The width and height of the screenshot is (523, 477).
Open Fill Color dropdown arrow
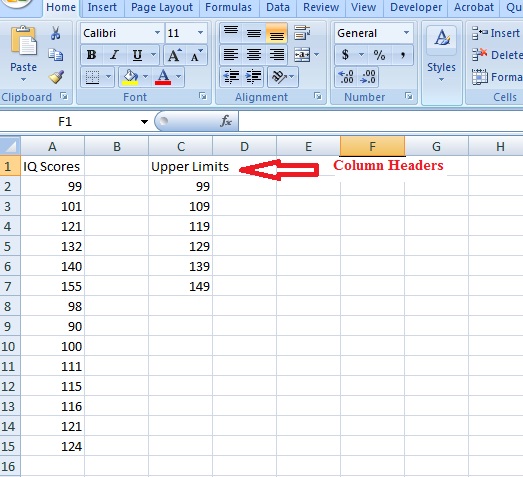point(145,77)
